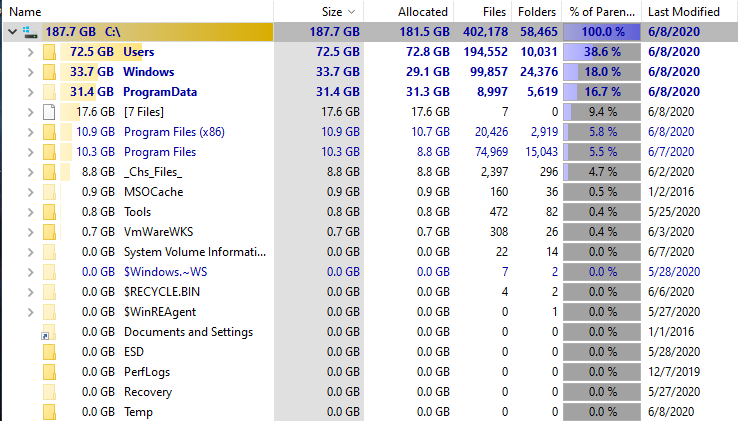Viewport: 738px width, 421px height.
Task: Click the _Chs_Files_ folder icon
Action: click(x=49, y=172)
